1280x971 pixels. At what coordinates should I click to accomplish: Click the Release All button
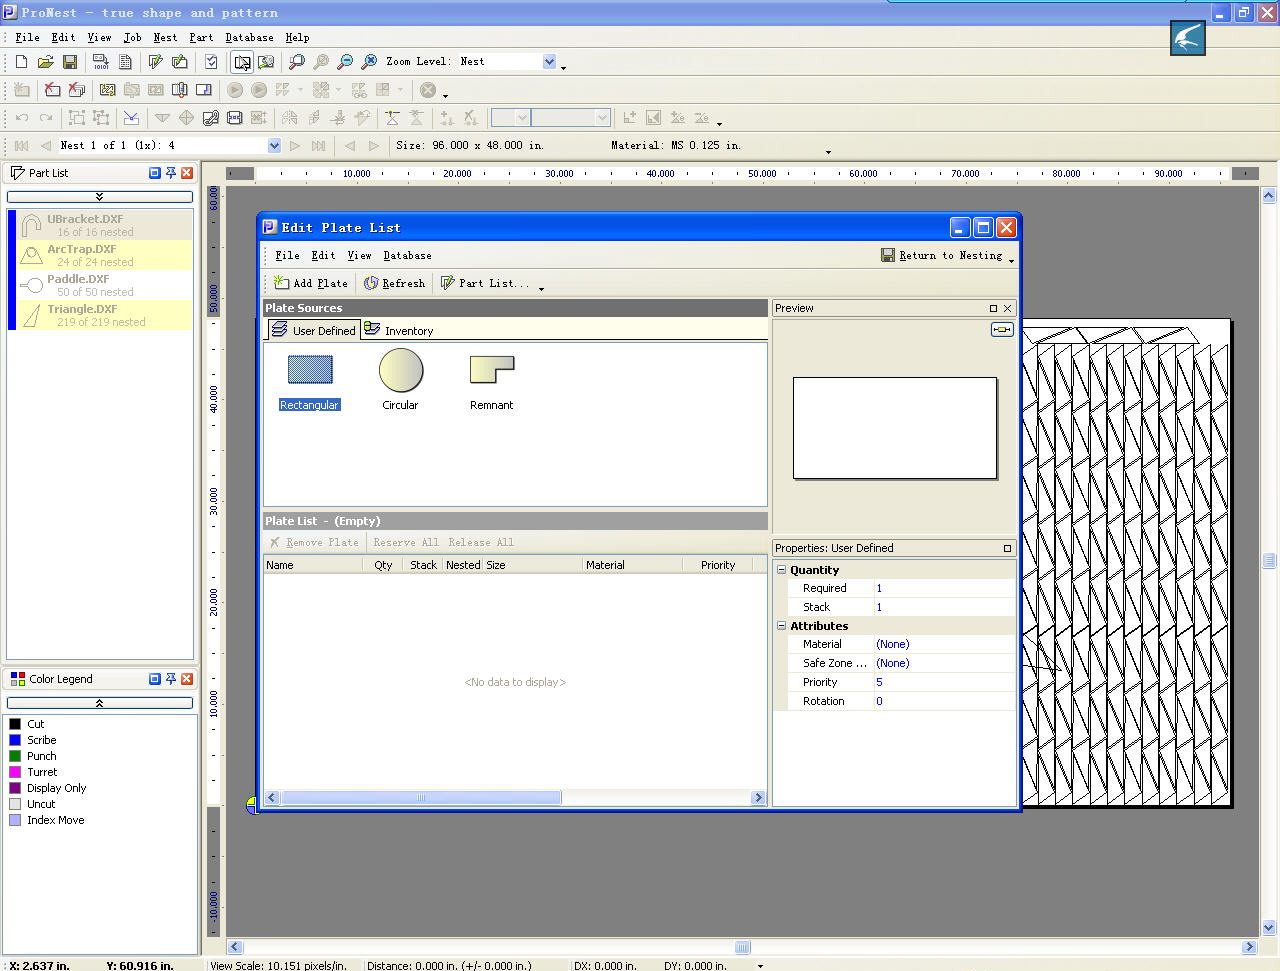point(481,542)
